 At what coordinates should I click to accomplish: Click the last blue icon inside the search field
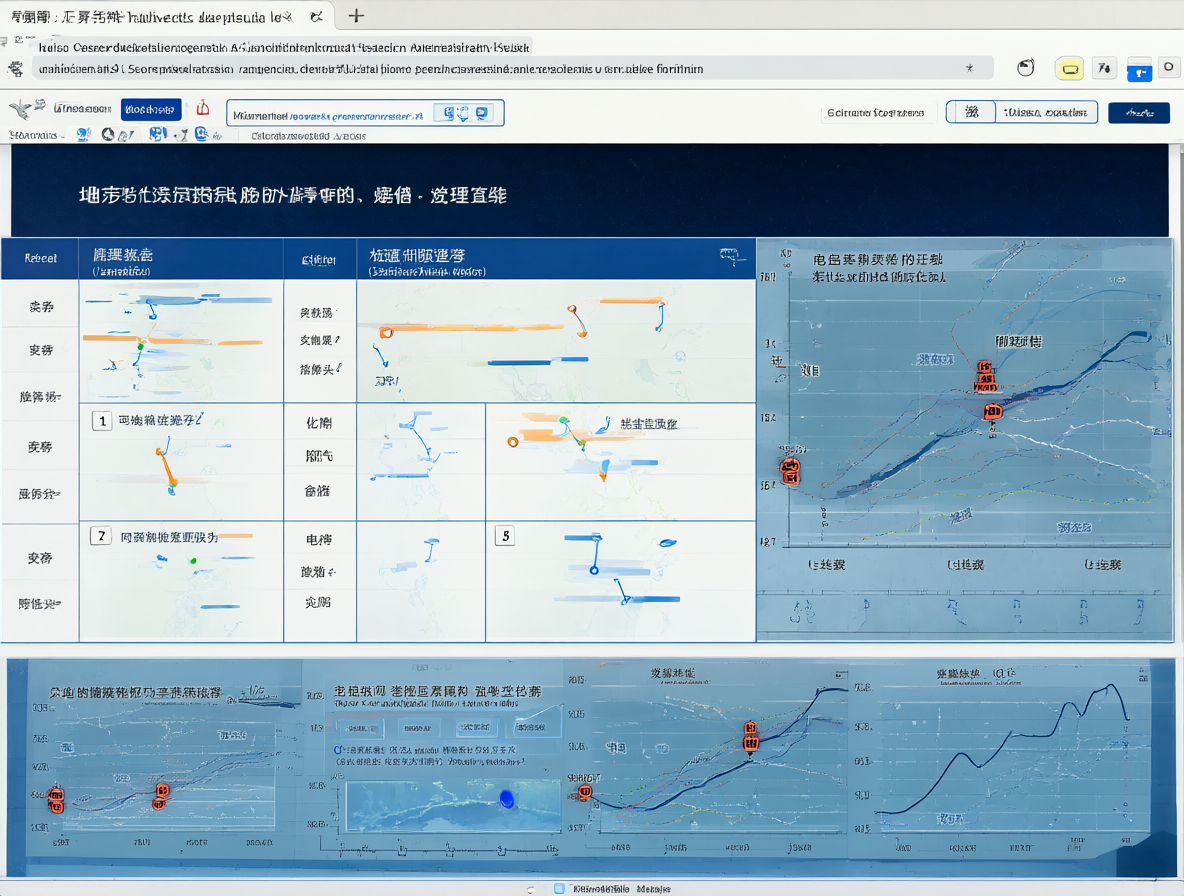[482, 113]
